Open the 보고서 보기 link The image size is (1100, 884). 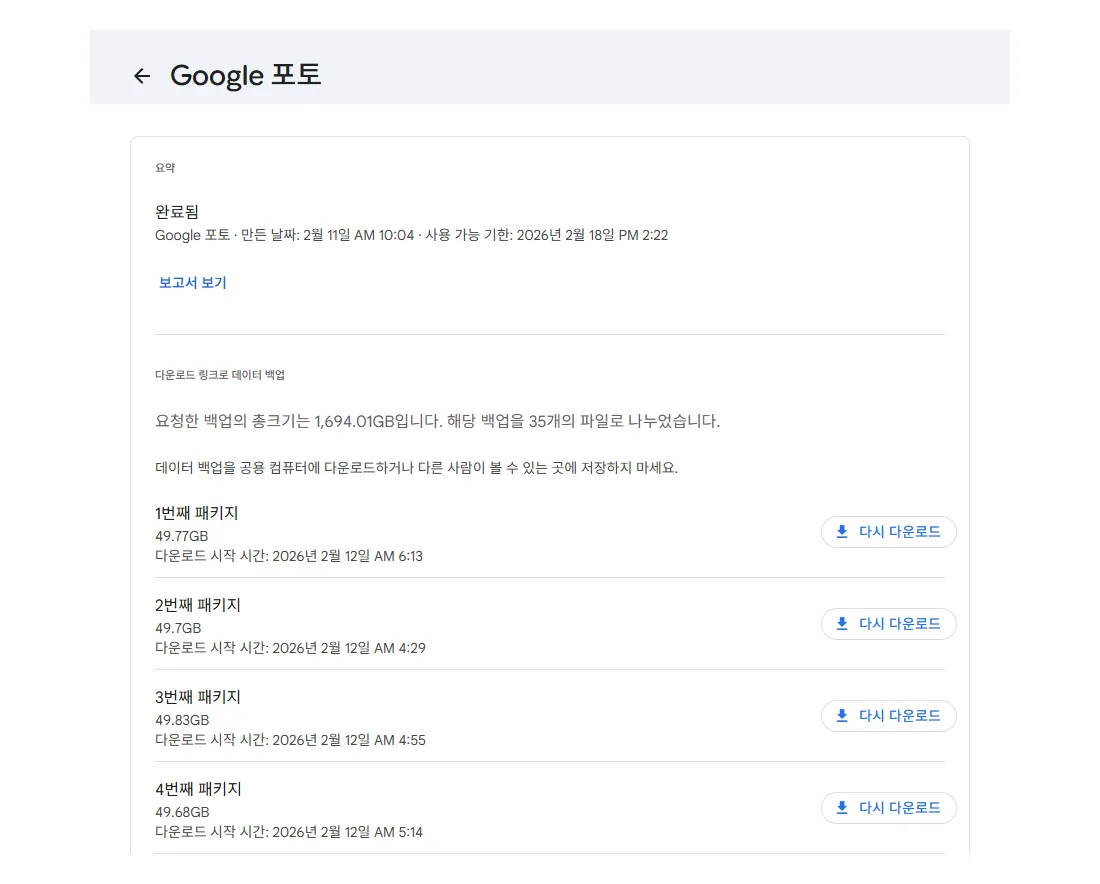192,283
